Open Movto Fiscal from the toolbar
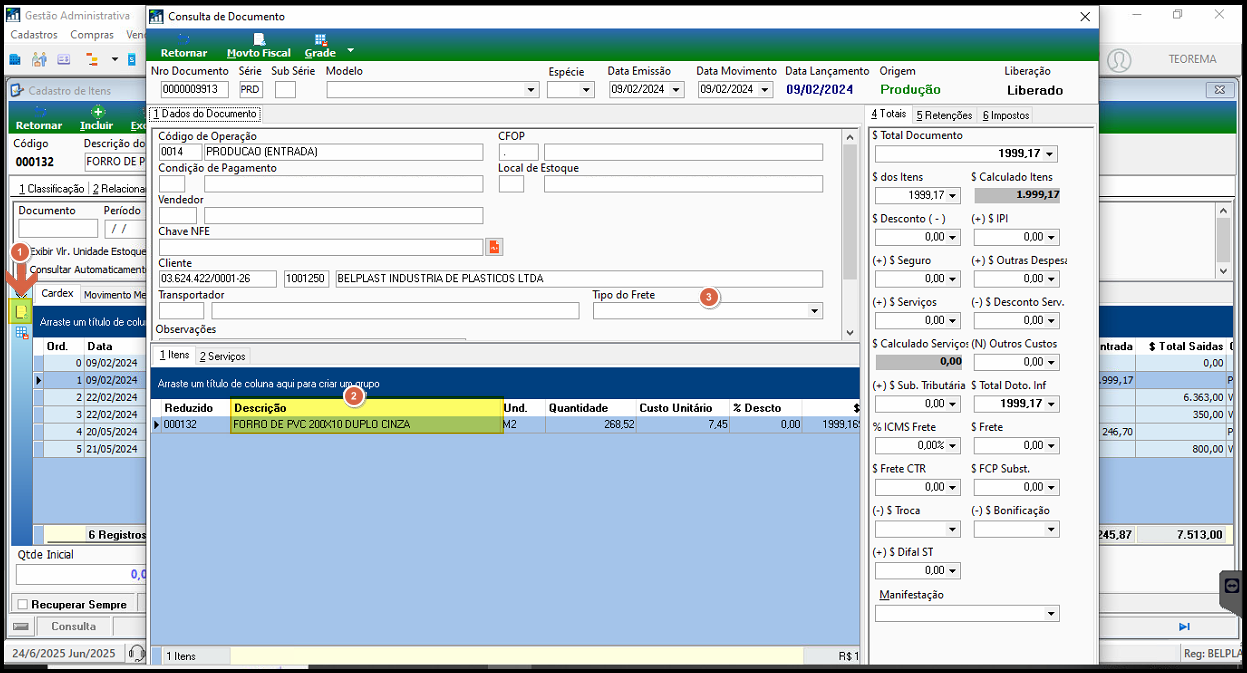Viewport: 1247px width, 673px height. click(x=258, y=45)
